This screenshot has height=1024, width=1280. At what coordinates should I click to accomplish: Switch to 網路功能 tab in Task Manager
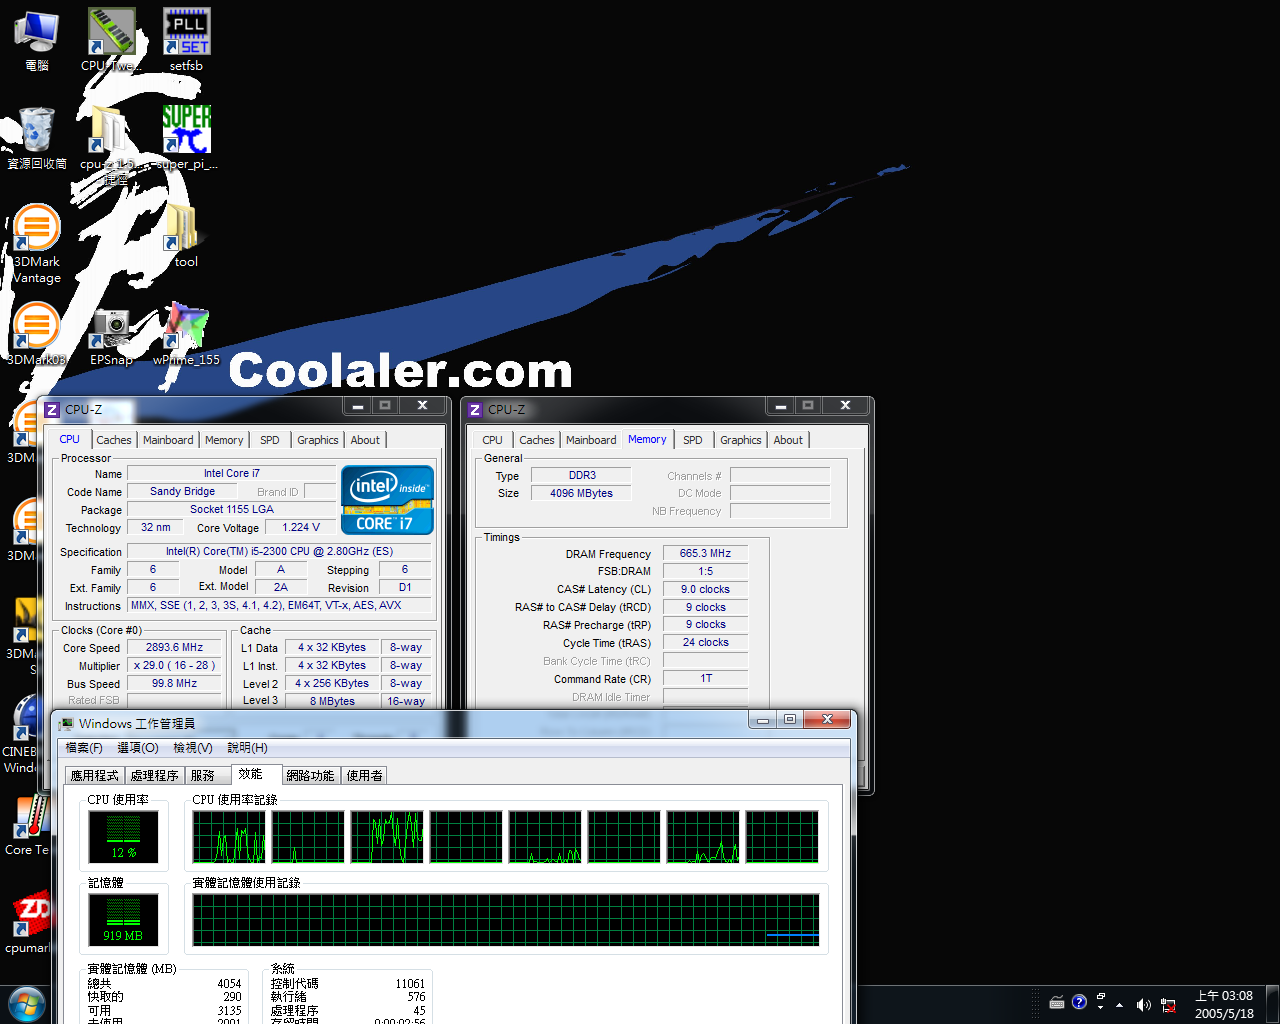click(x=311, y=776)
